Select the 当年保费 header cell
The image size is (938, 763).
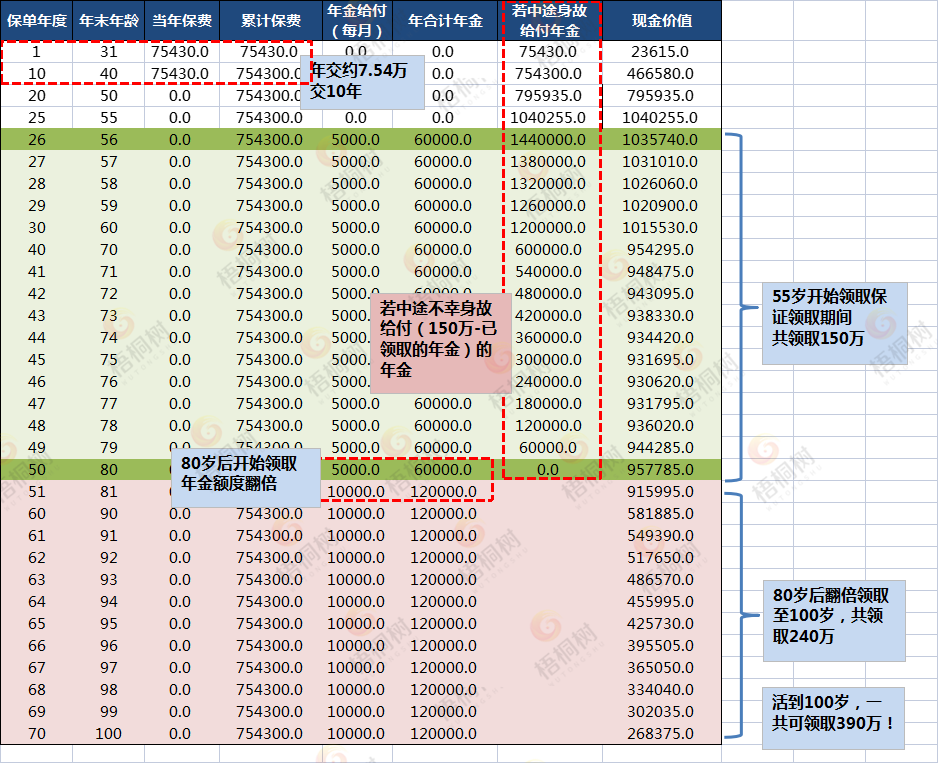pyautogui.click(x=182, y=20)
